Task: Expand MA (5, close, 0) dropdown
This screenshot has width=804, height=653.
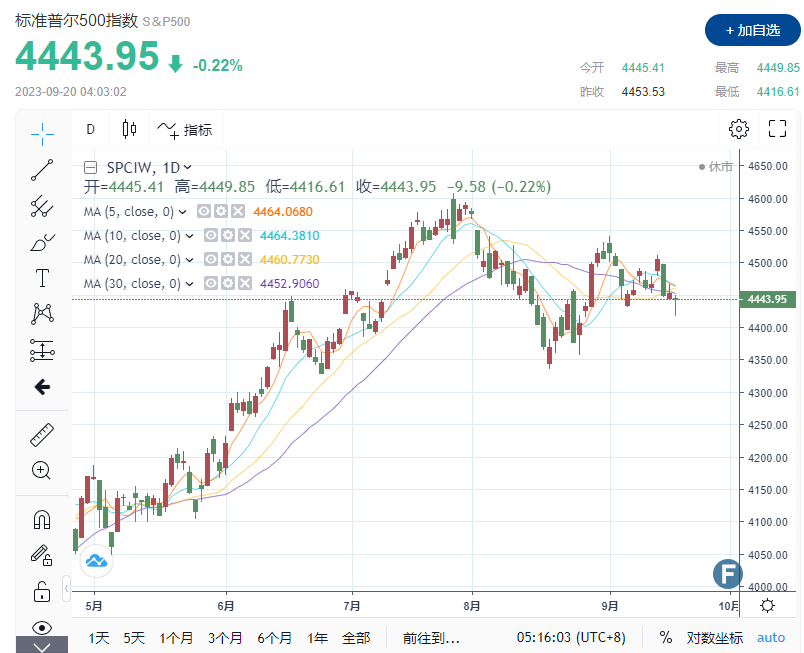Action: 183,212
